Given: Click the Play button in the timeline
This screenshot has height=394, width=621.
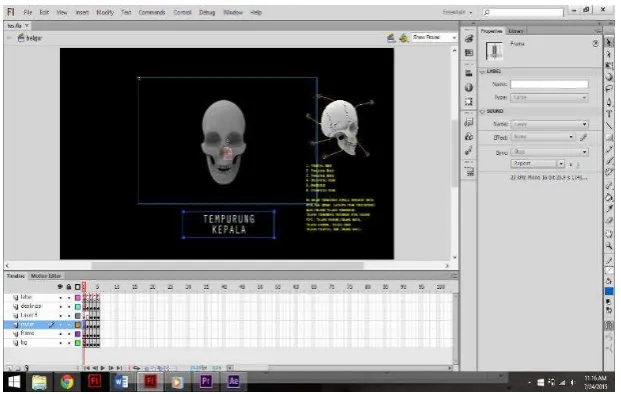Looking at the screenshot, I should point(103,368).
